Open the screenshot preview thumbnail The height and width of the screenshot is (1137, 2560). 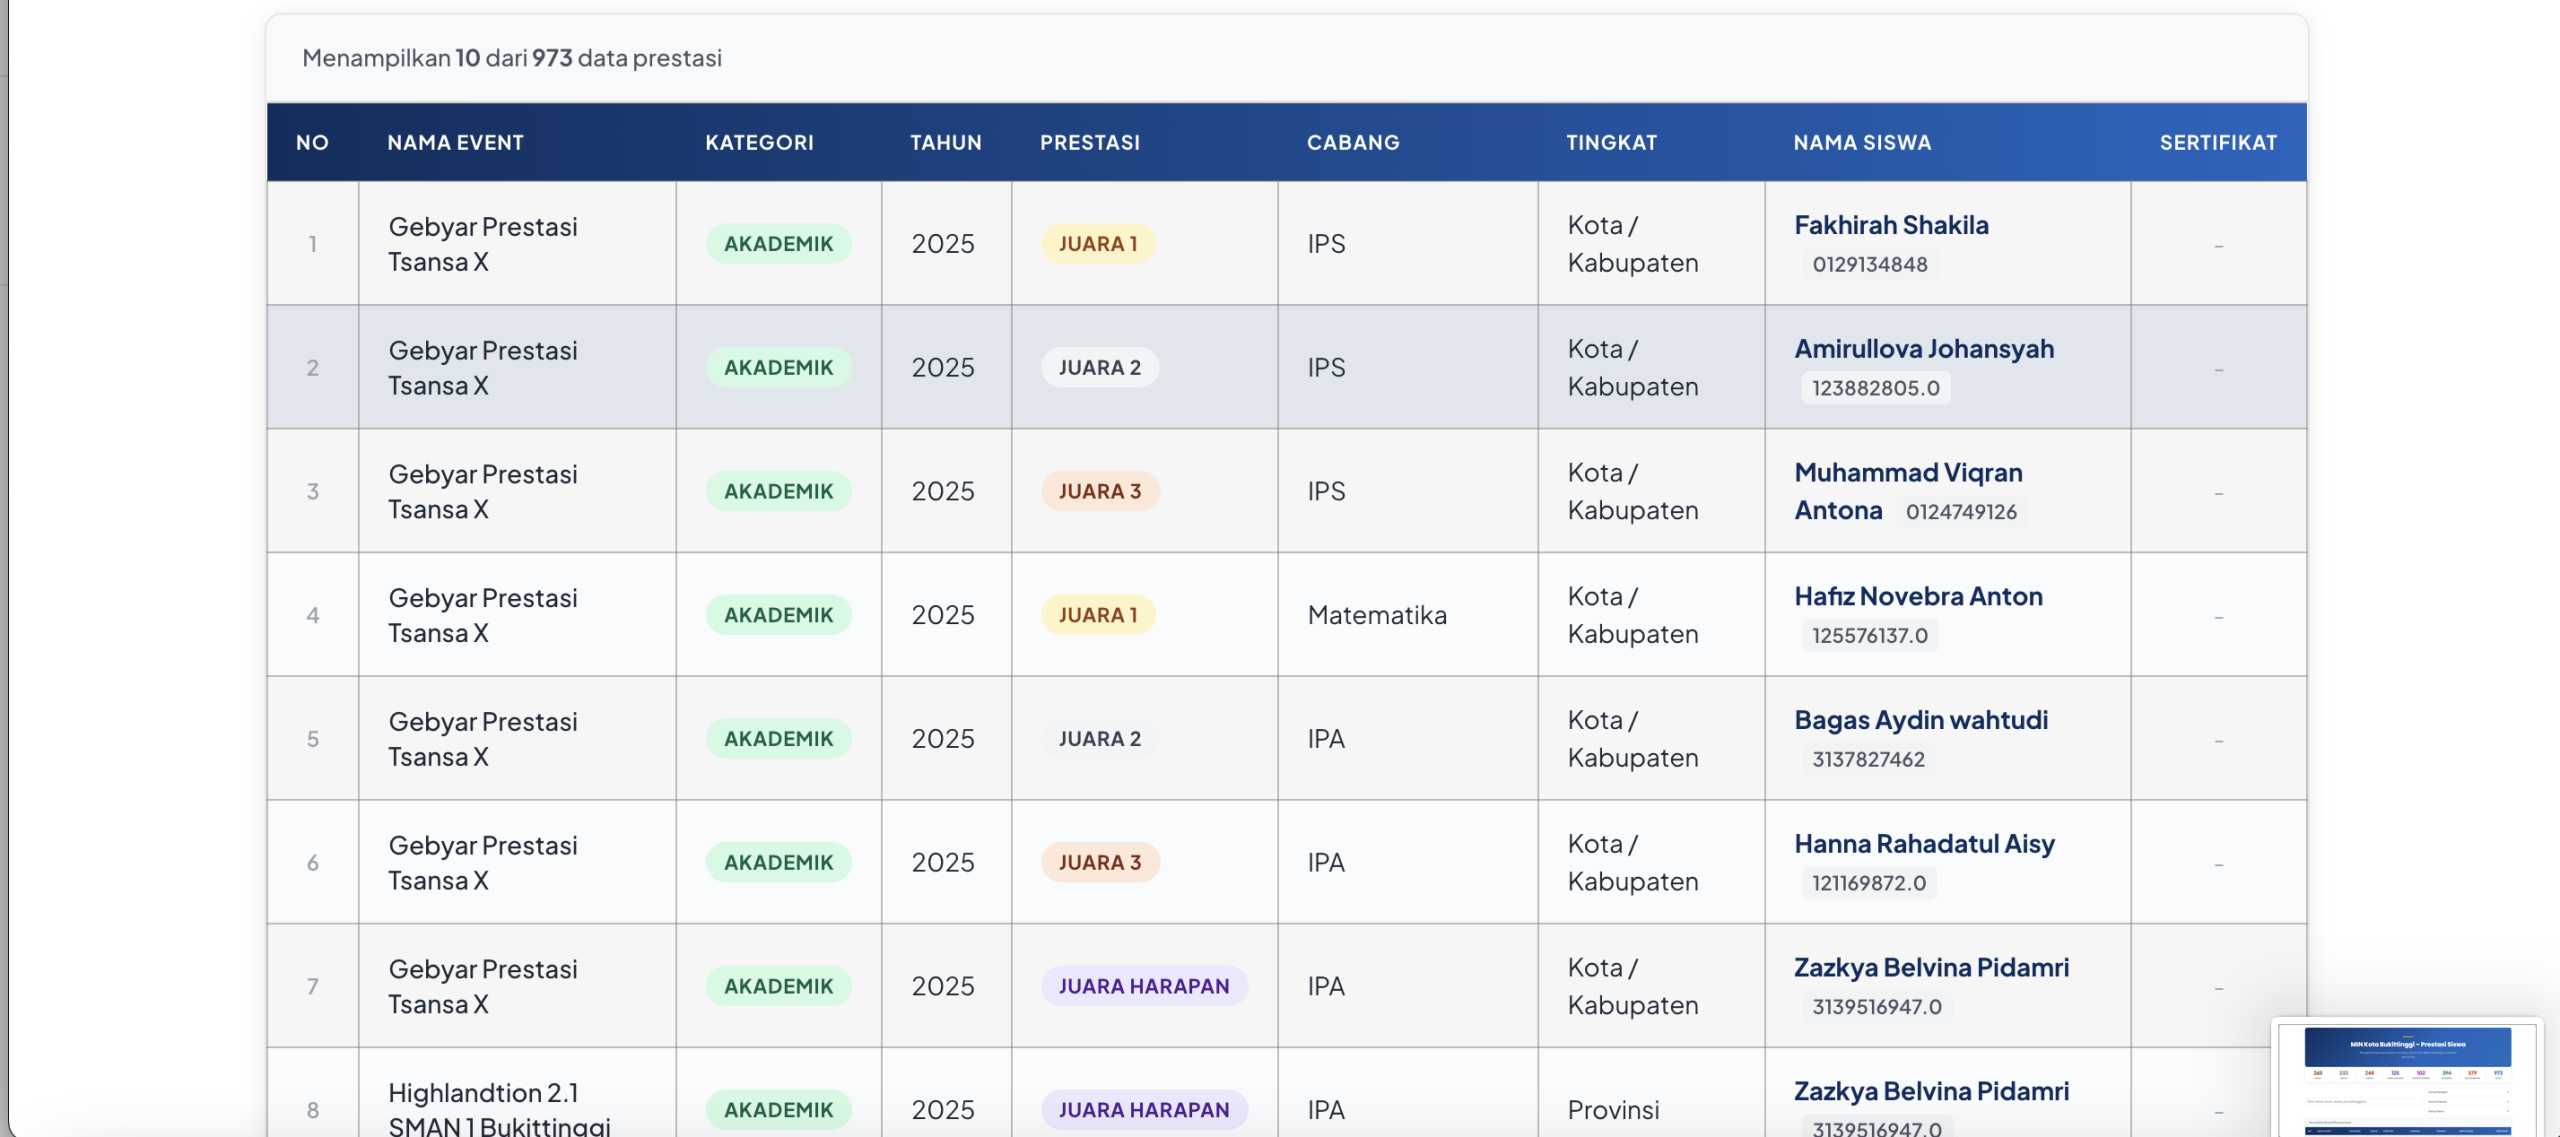2407,1080
